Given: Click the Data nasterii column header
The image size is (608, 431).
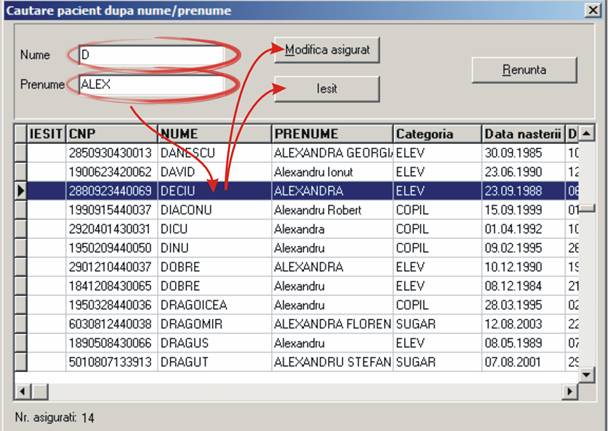Looking at the screenshot, I should pyautogui.click(x=521, y=133).
